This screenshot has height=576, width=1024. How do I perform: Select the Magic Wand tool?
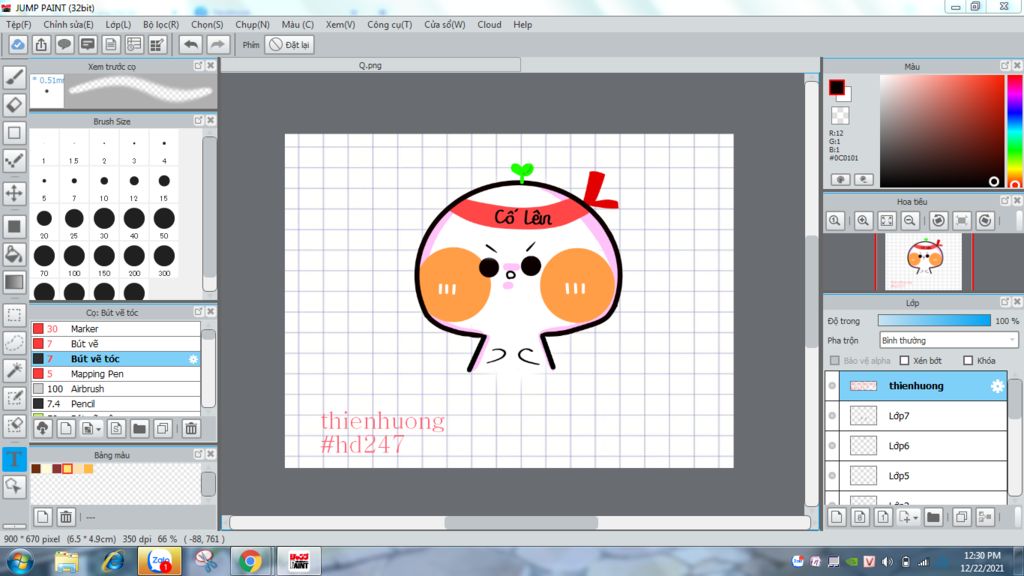[14, 370]
